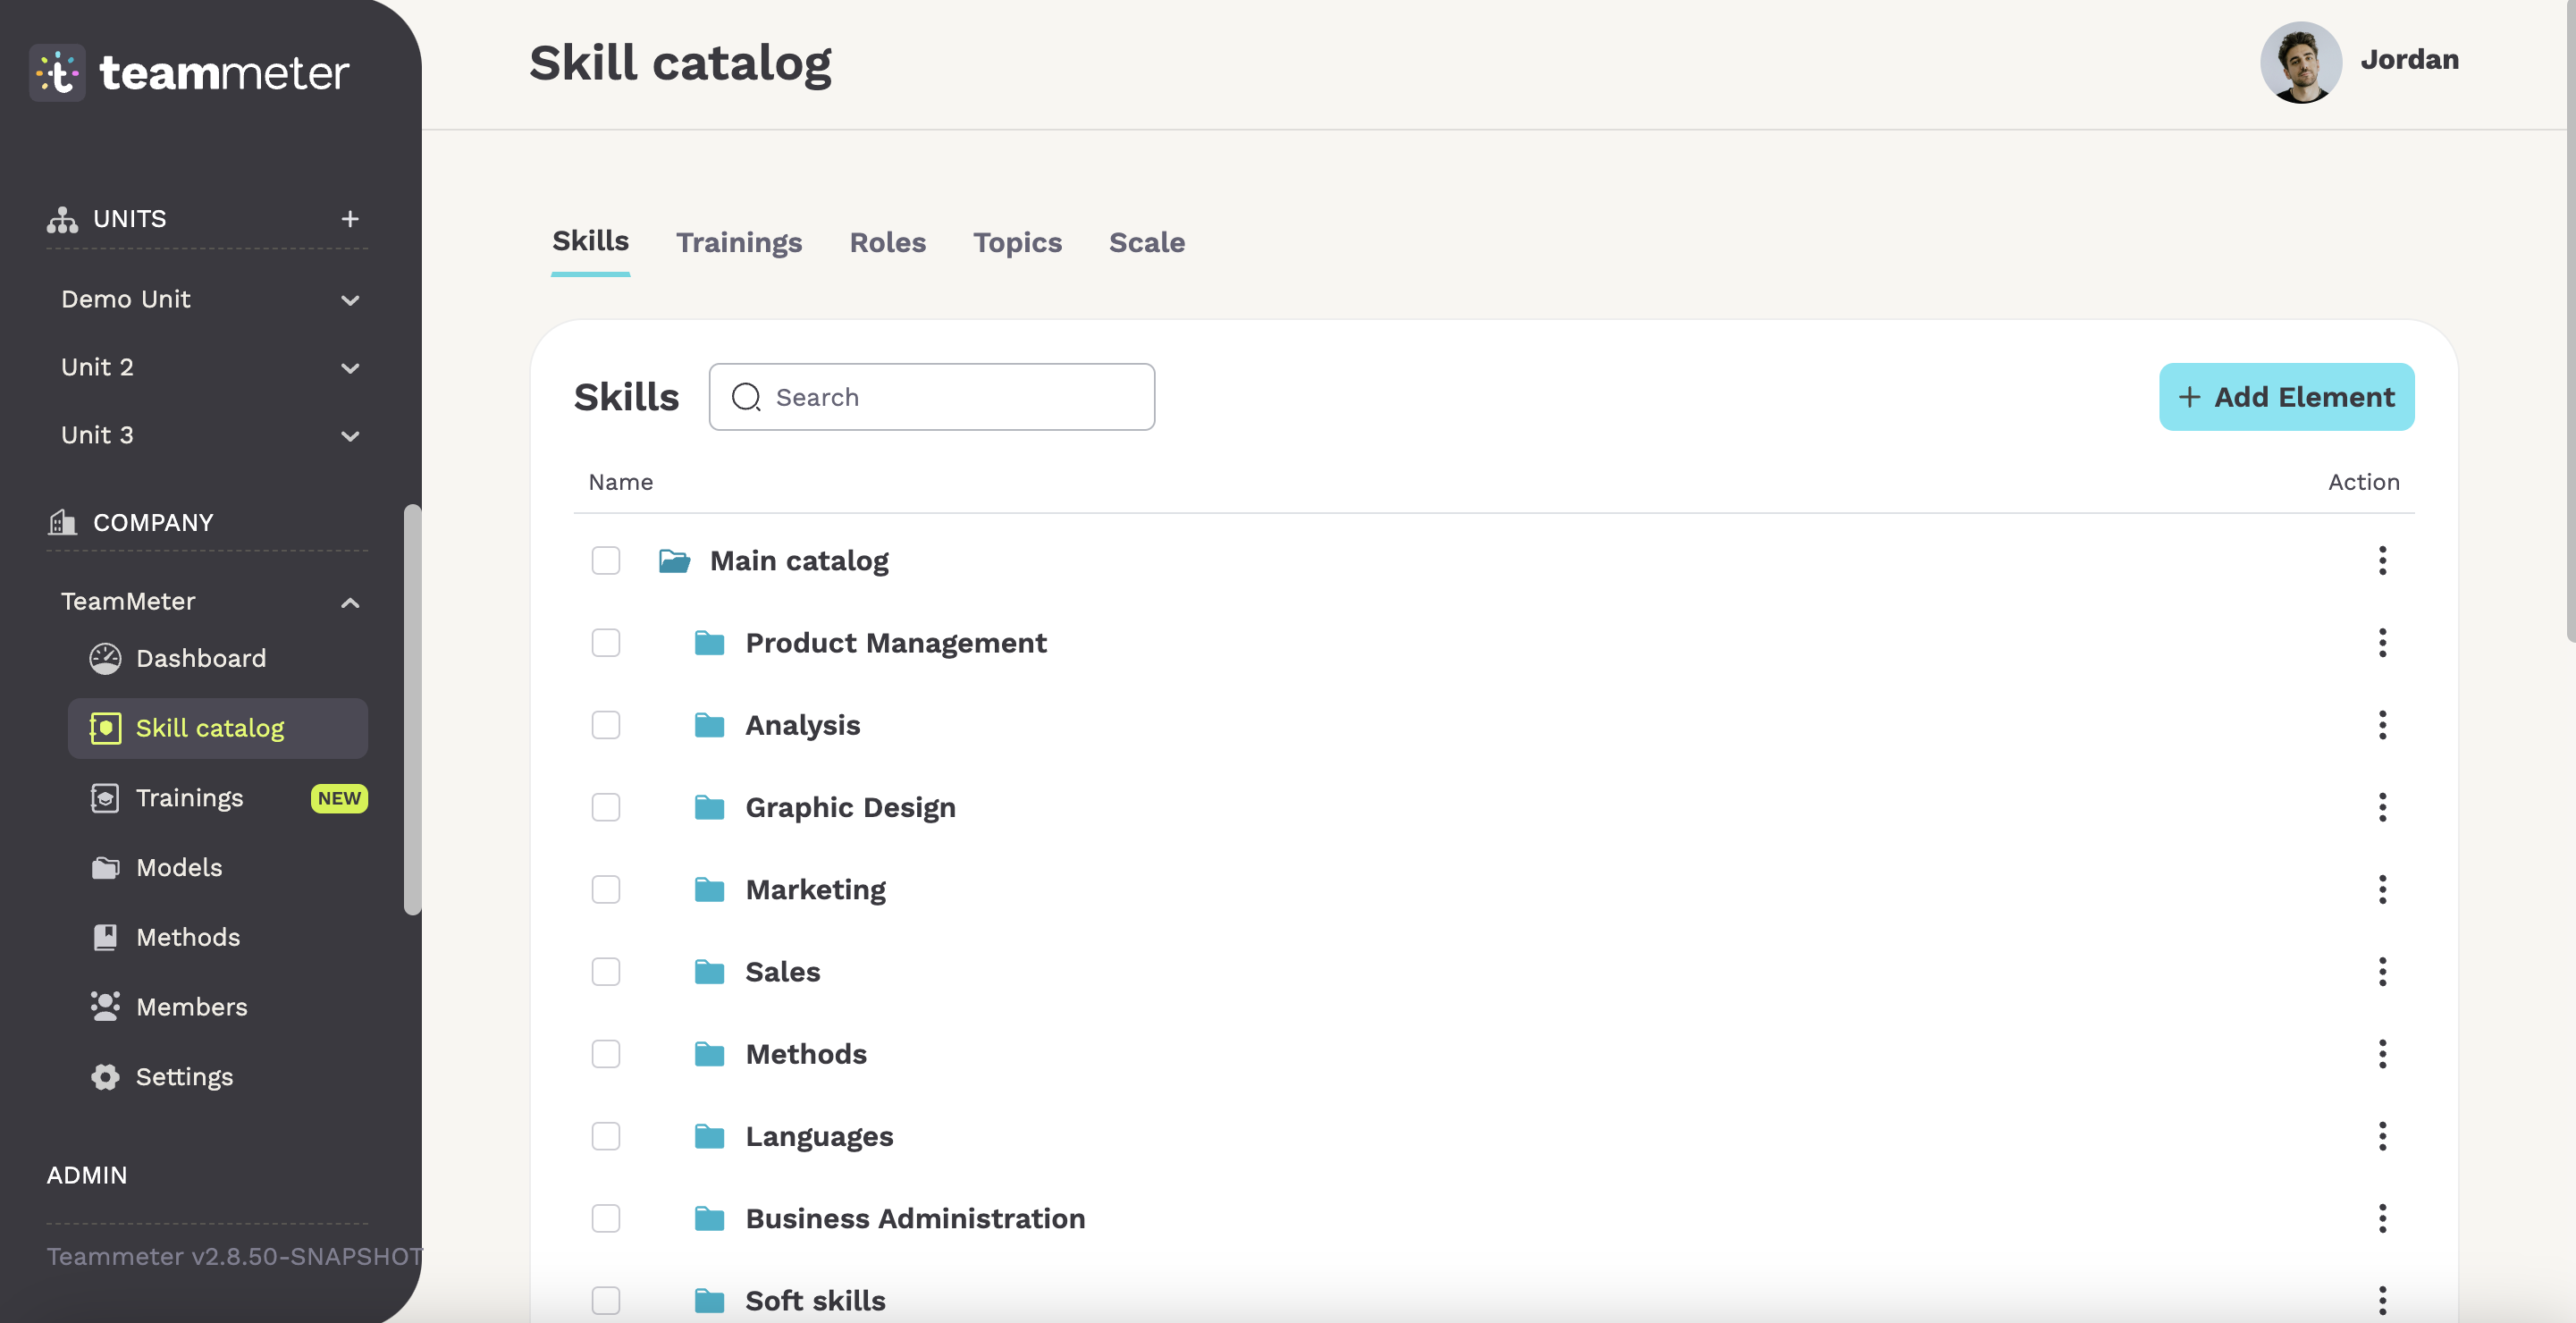This screenshot has width=2576, height=1323.
Task: Click the Company building icon
Action: coord(62,522)
